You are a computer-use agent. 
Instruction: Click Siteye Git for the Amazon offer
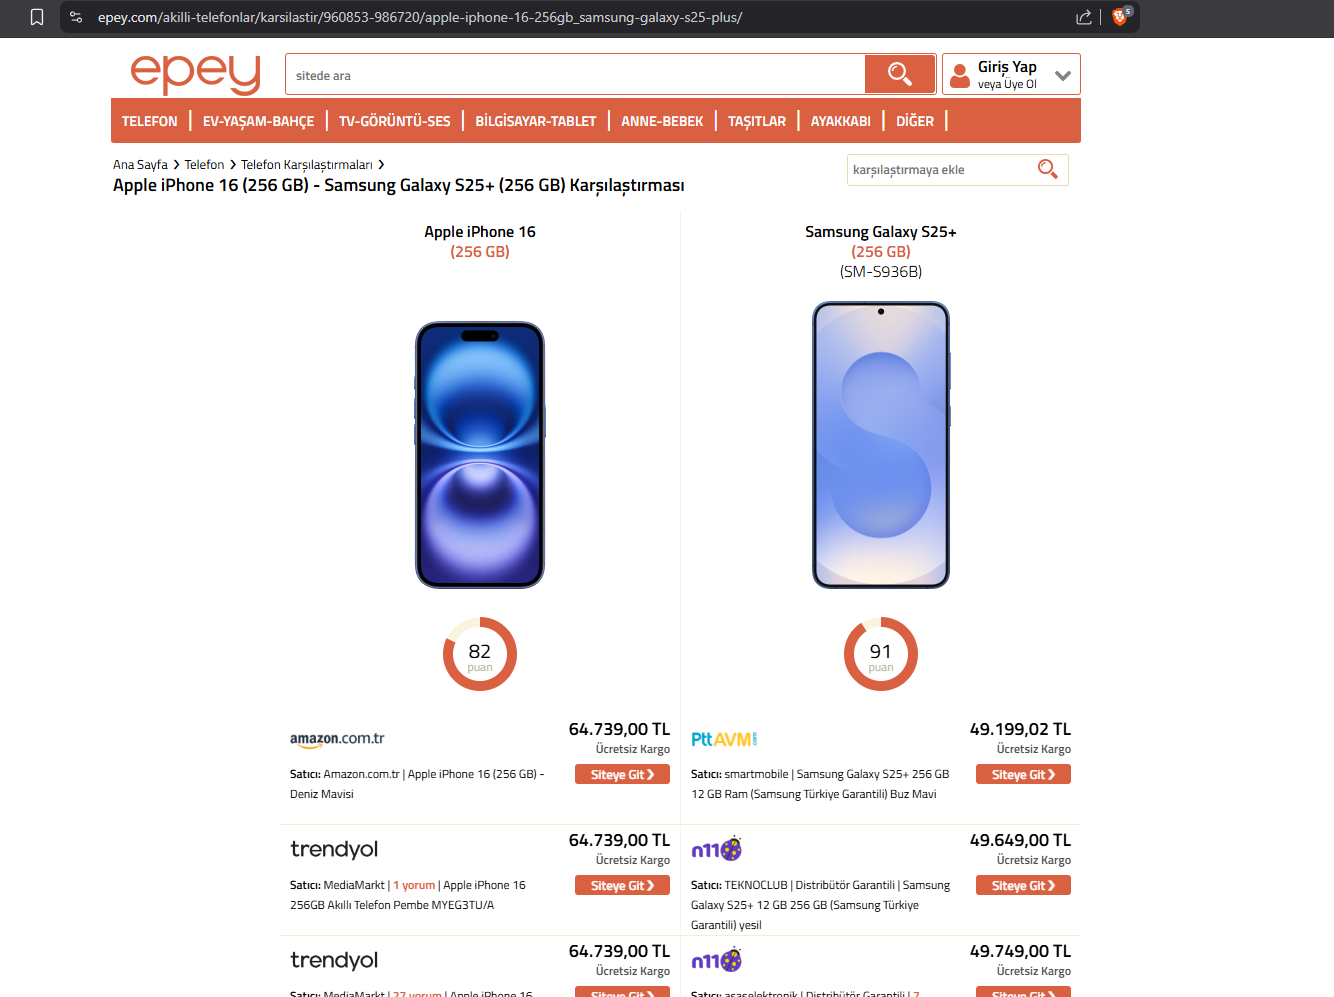tap(622, 774)
